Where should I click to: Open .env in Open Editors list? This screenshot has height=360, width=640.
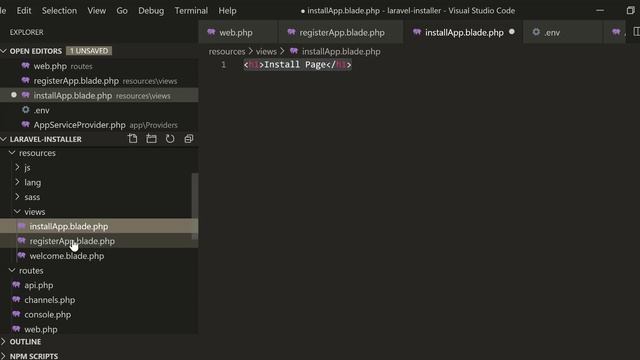[x=99, y=110]
